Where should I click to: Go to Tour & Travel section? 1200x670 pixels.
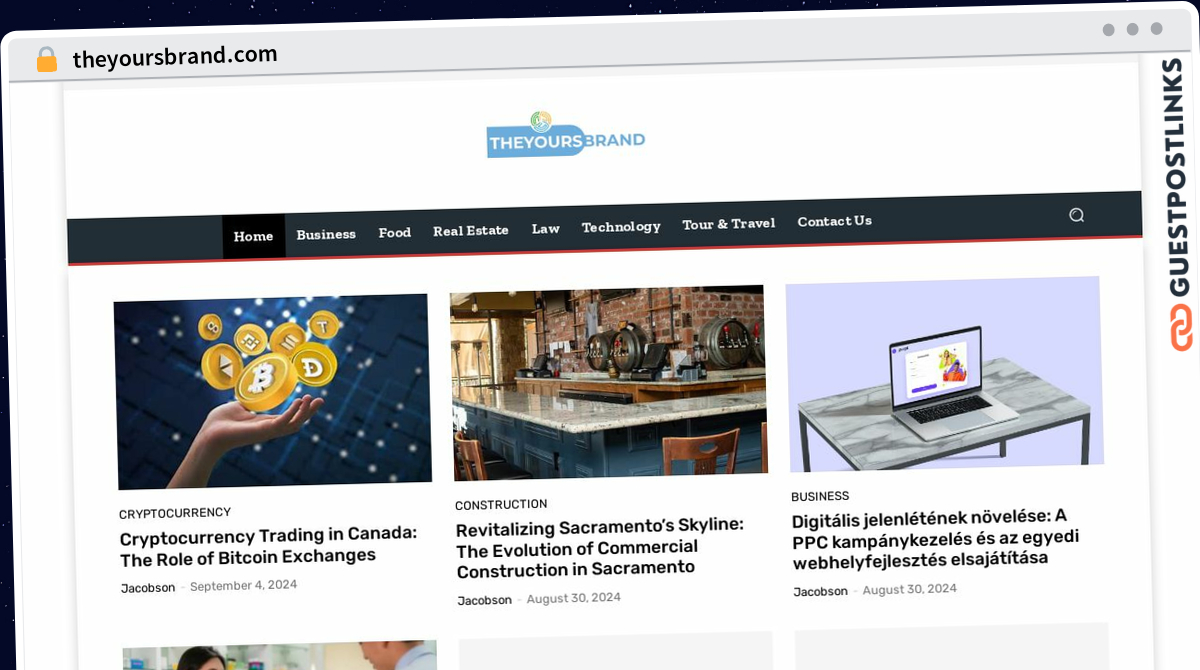(x=729, y=224)
